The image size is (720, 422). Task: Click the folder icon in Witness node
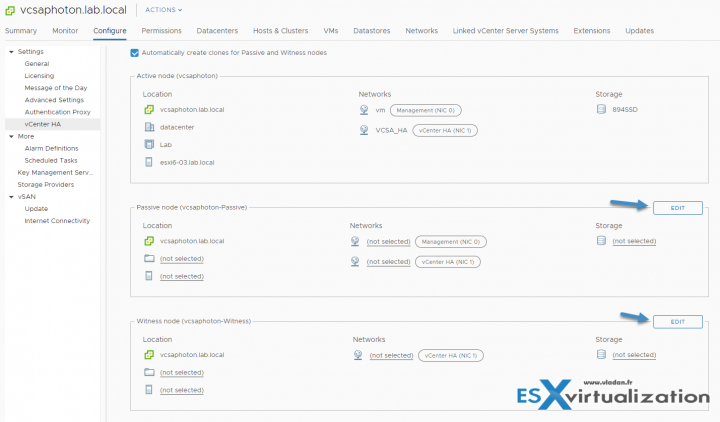click(149, 372)
